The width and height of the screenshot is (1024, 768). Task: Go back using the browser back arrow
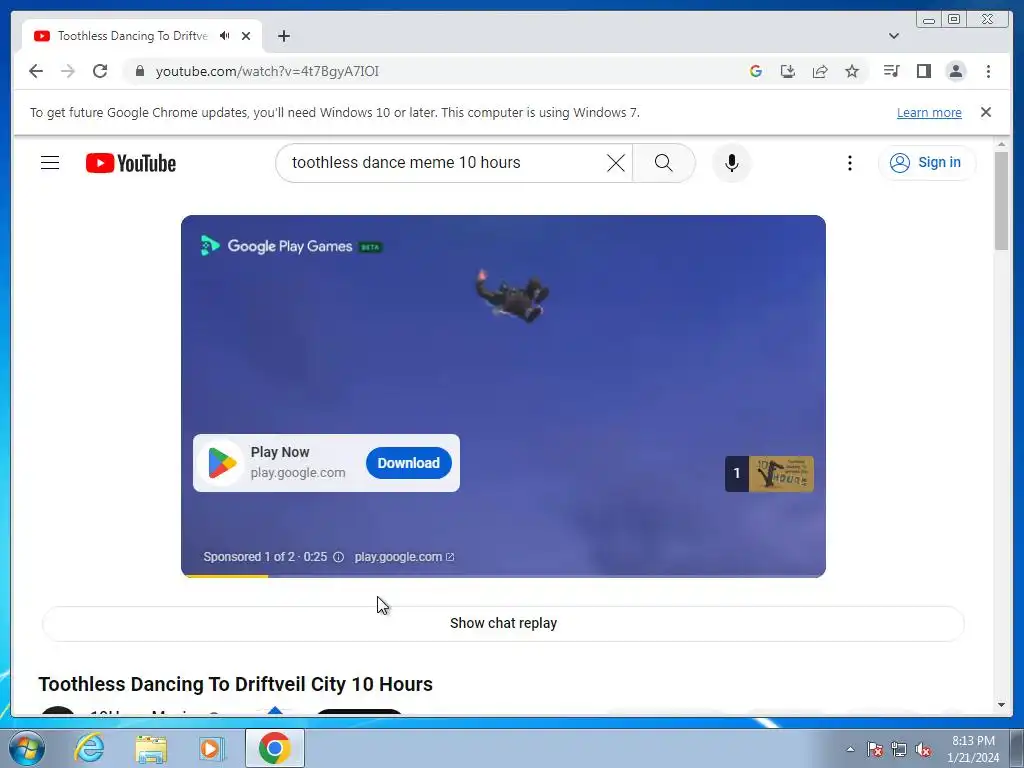pos(36,71)
